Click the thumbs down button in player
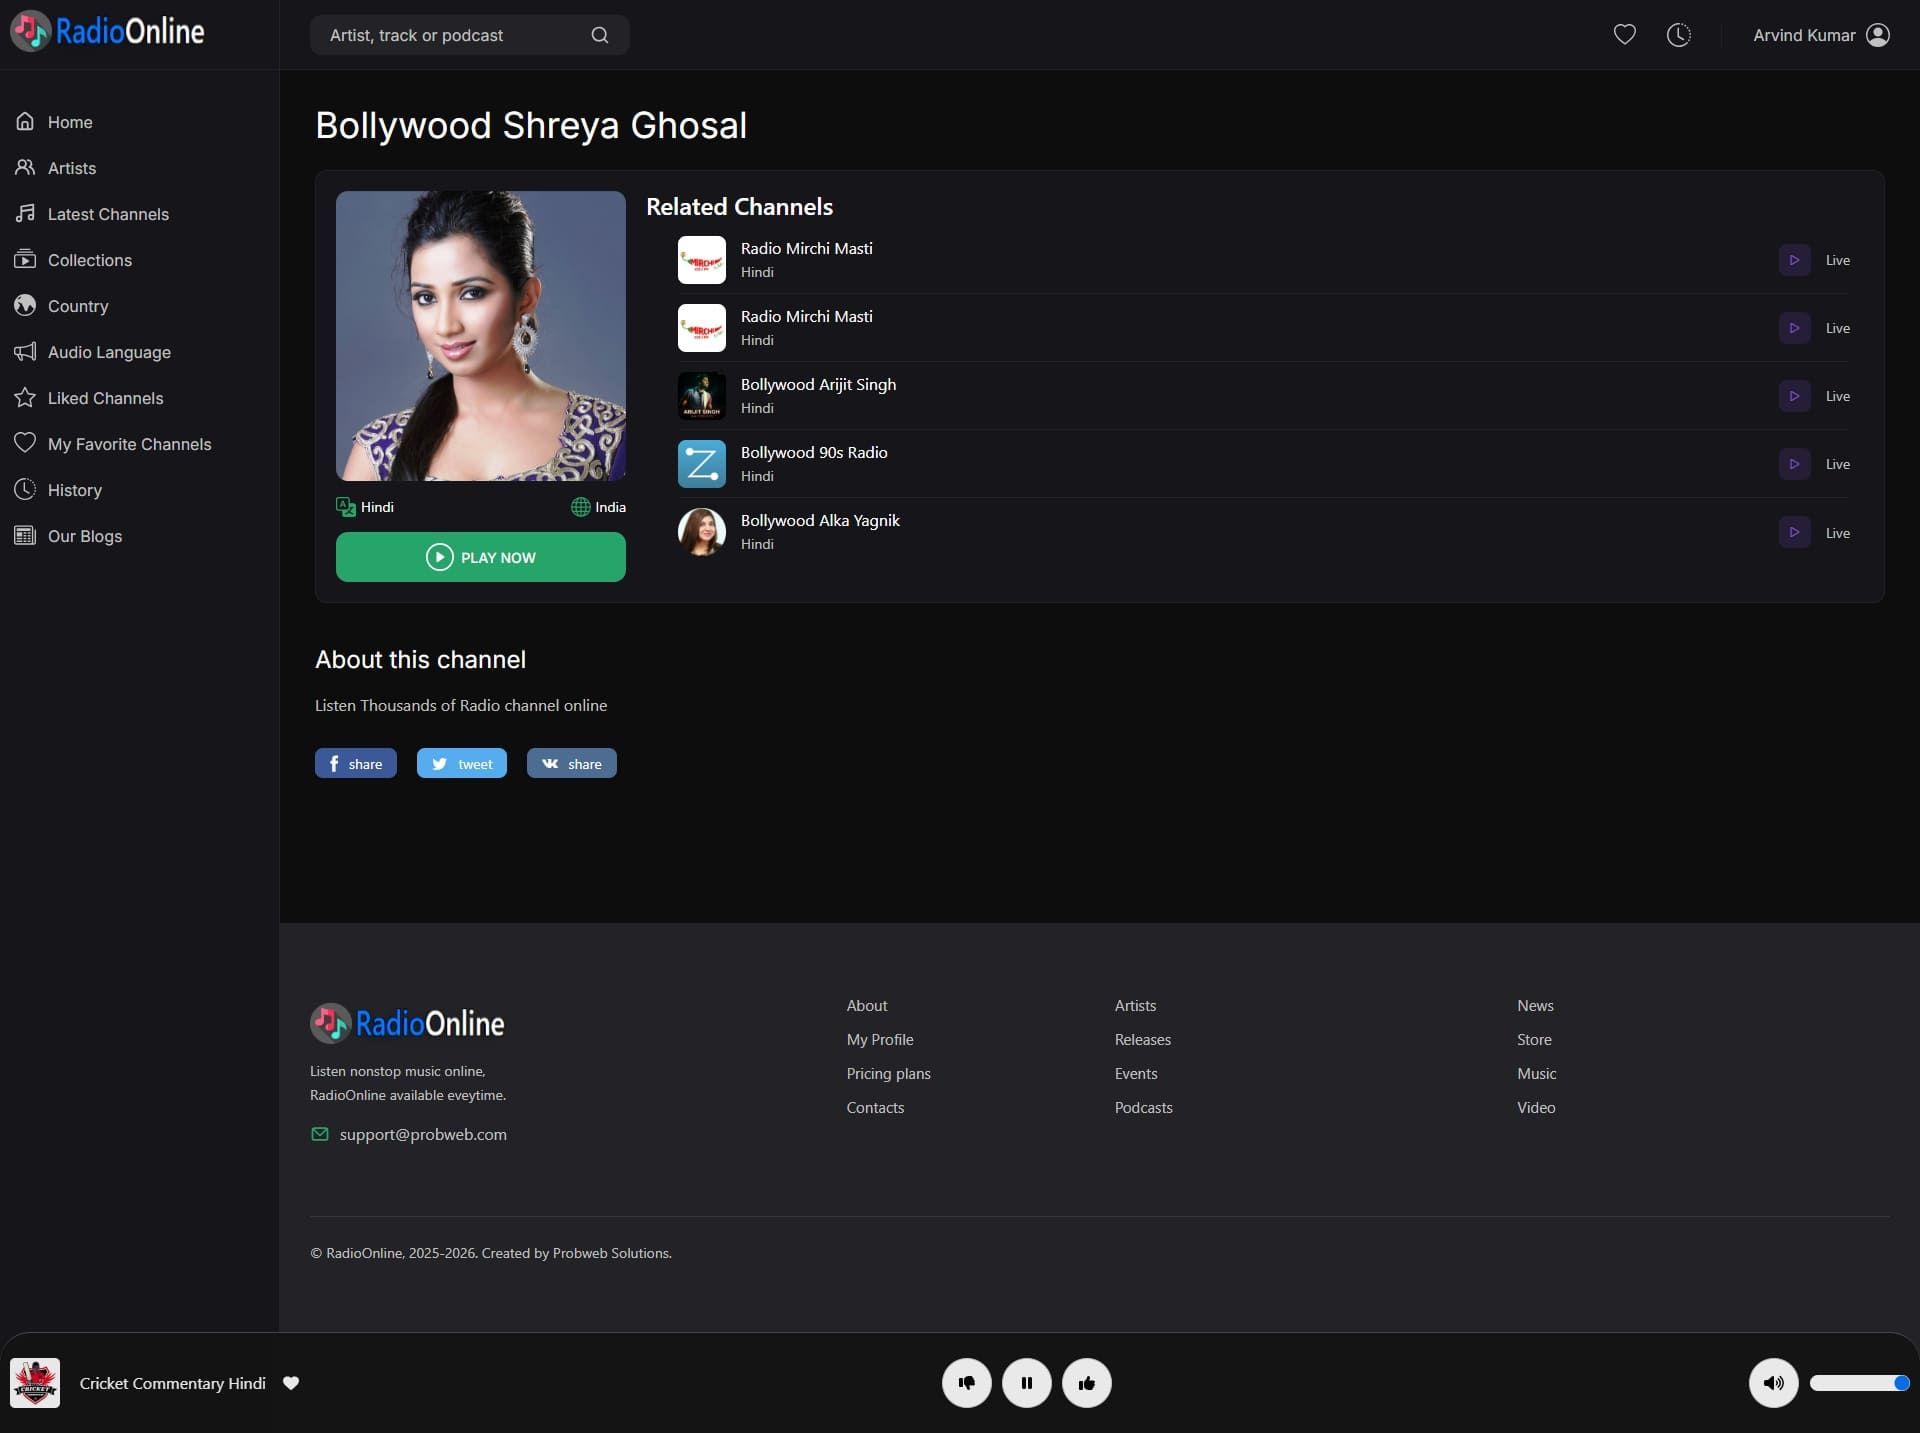Viewport: 1920px width, 1433px height. (x=966, y=1383)
